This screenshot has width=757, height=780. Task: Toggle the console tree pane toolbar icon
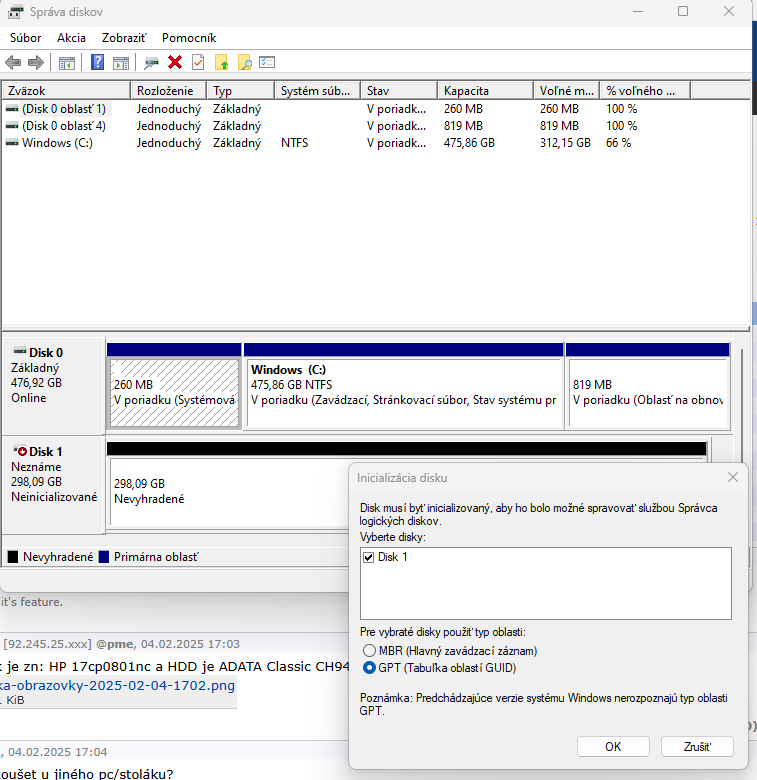(67, 63)
